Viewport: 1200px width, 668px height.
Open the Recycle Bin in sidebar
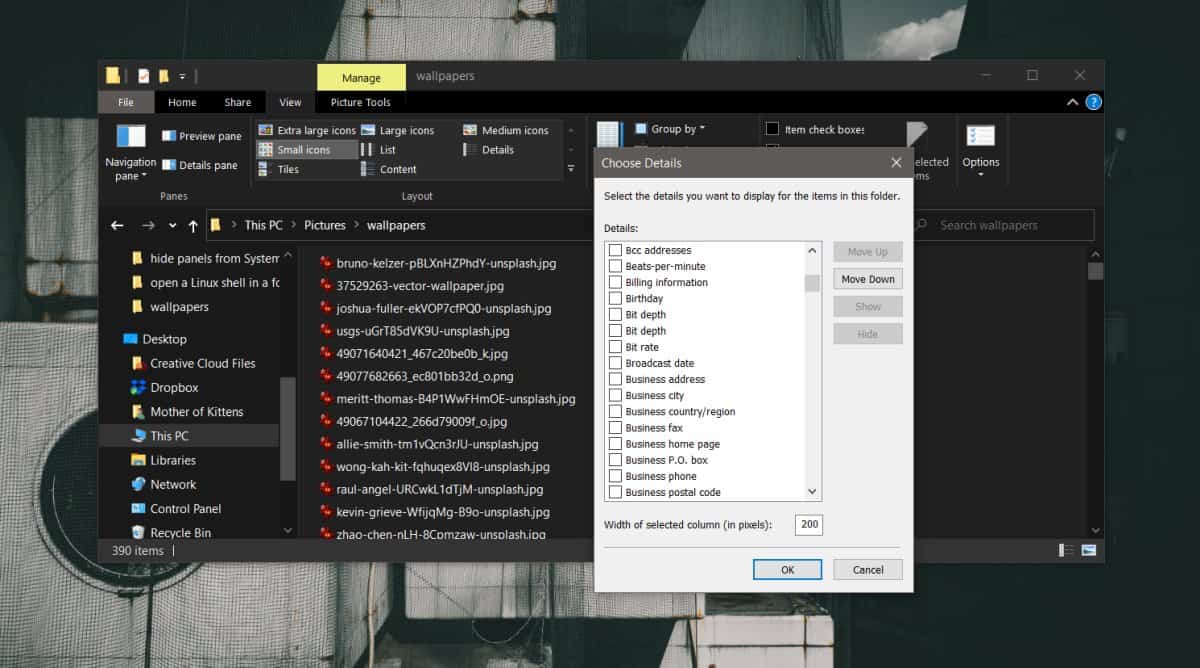coord(180,533)
